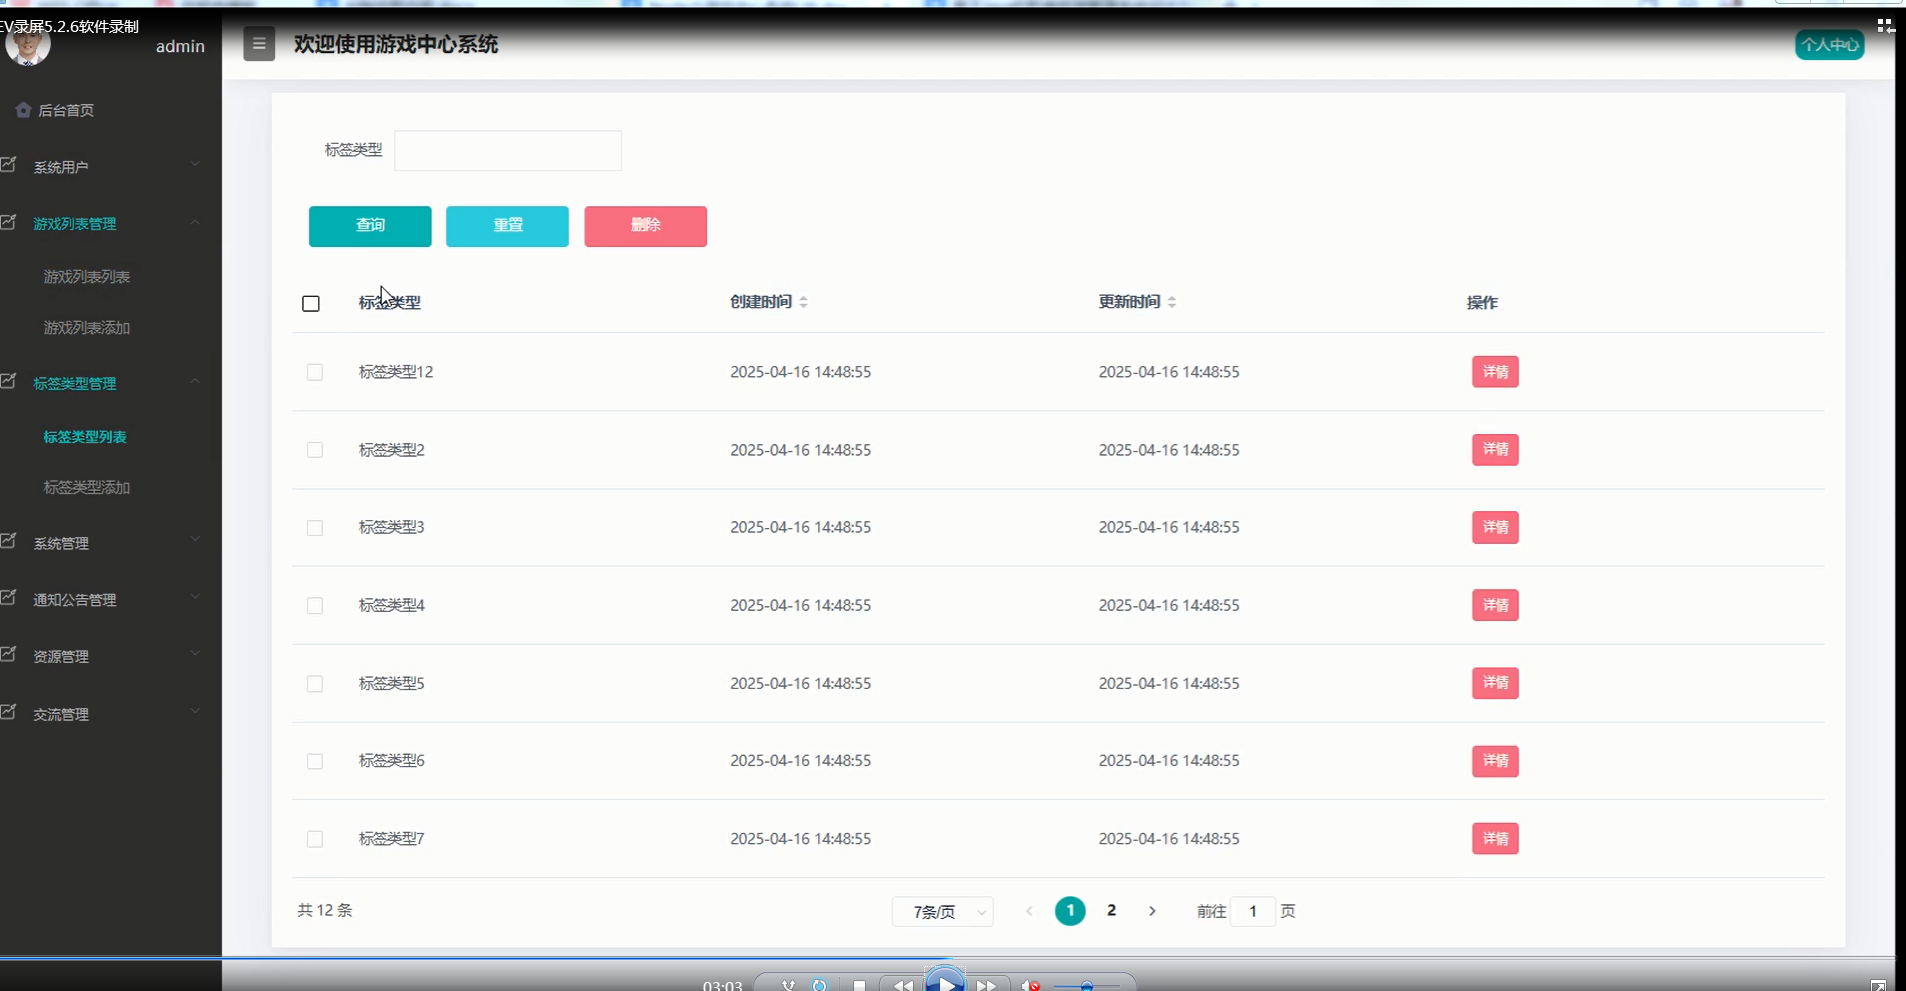This screenshot has height=991, width=1906.
Task: Open 后台首页 in the sidebar
Action: (66, 110)
